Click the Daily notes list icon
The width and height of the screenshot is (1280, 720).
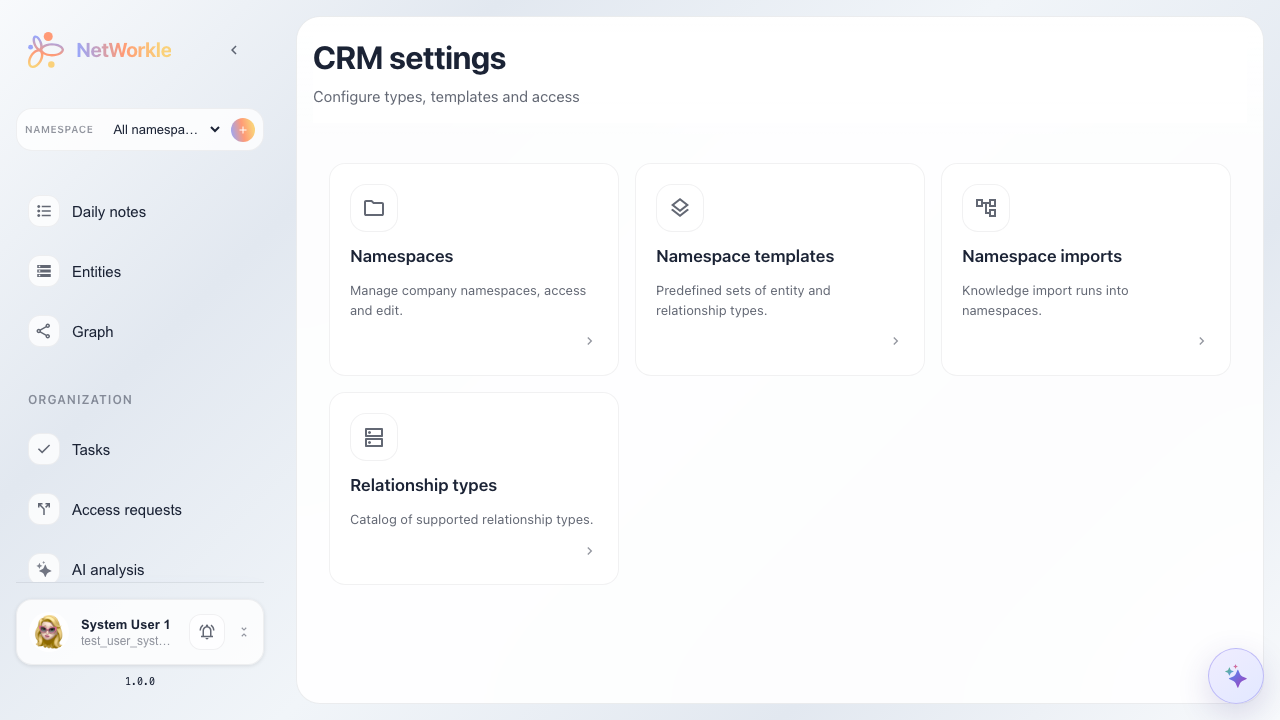44,211
